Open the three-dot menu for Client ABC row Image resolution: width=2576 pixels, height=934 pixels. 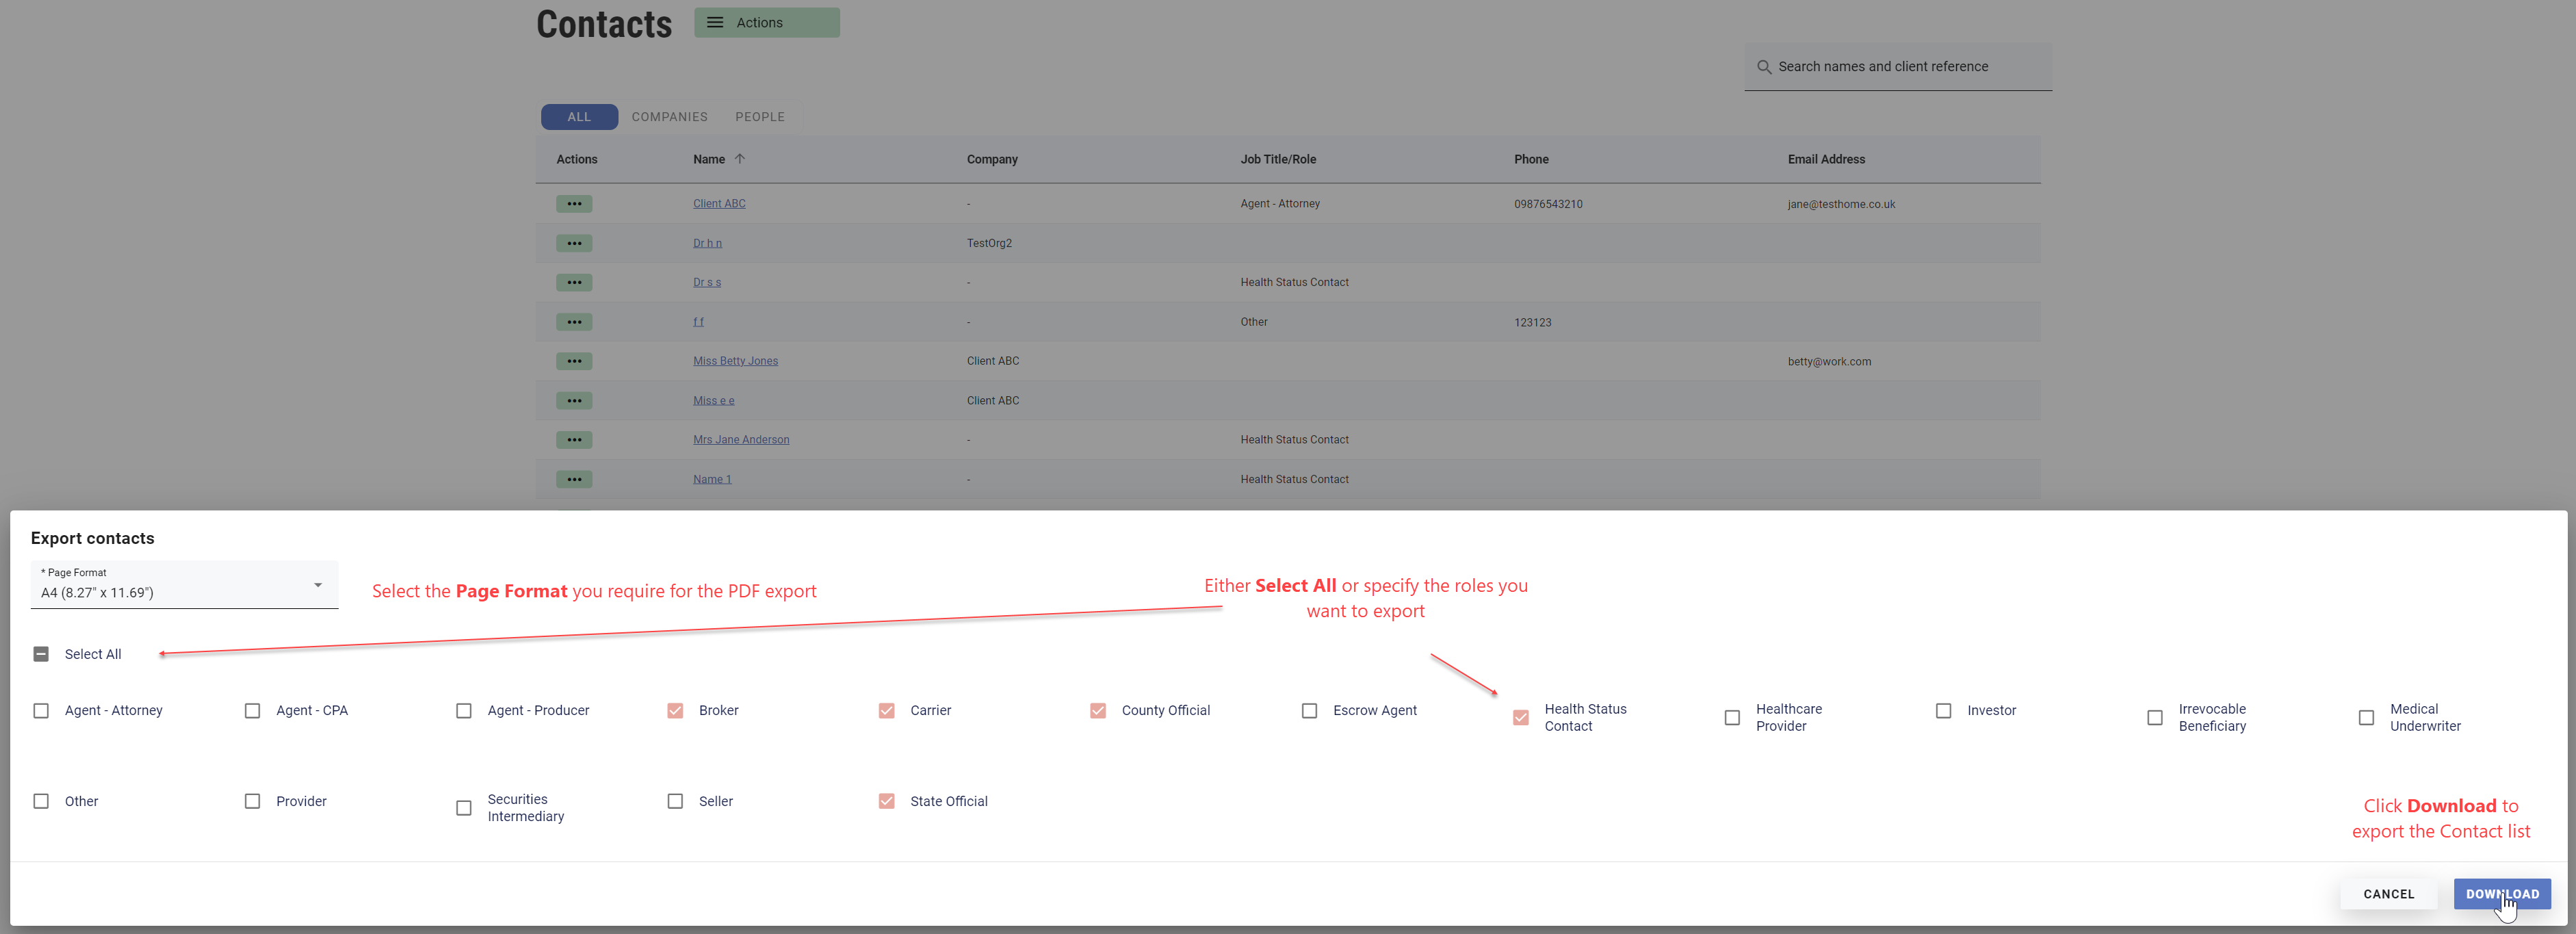point(574,204)
